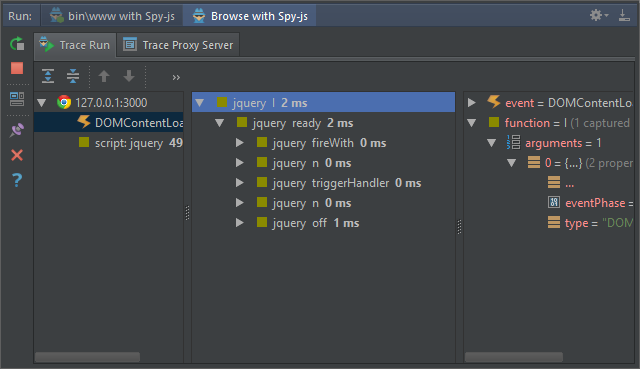Image resolution: width=640 pixels, height=369 pixels.
Task: Click the Collapse All toolbar icon
Action: click(73, 76)
